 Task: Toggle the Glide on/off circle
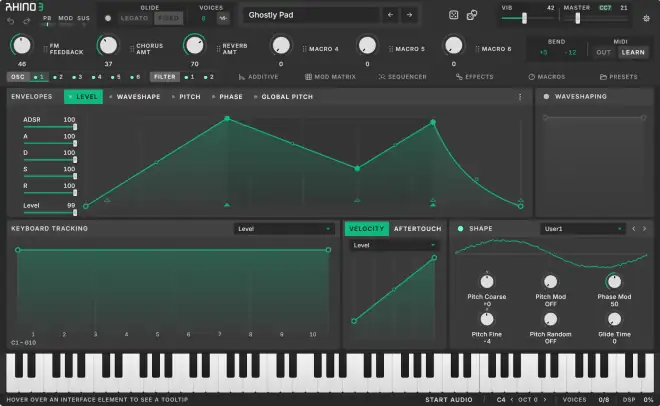[108, 18]
